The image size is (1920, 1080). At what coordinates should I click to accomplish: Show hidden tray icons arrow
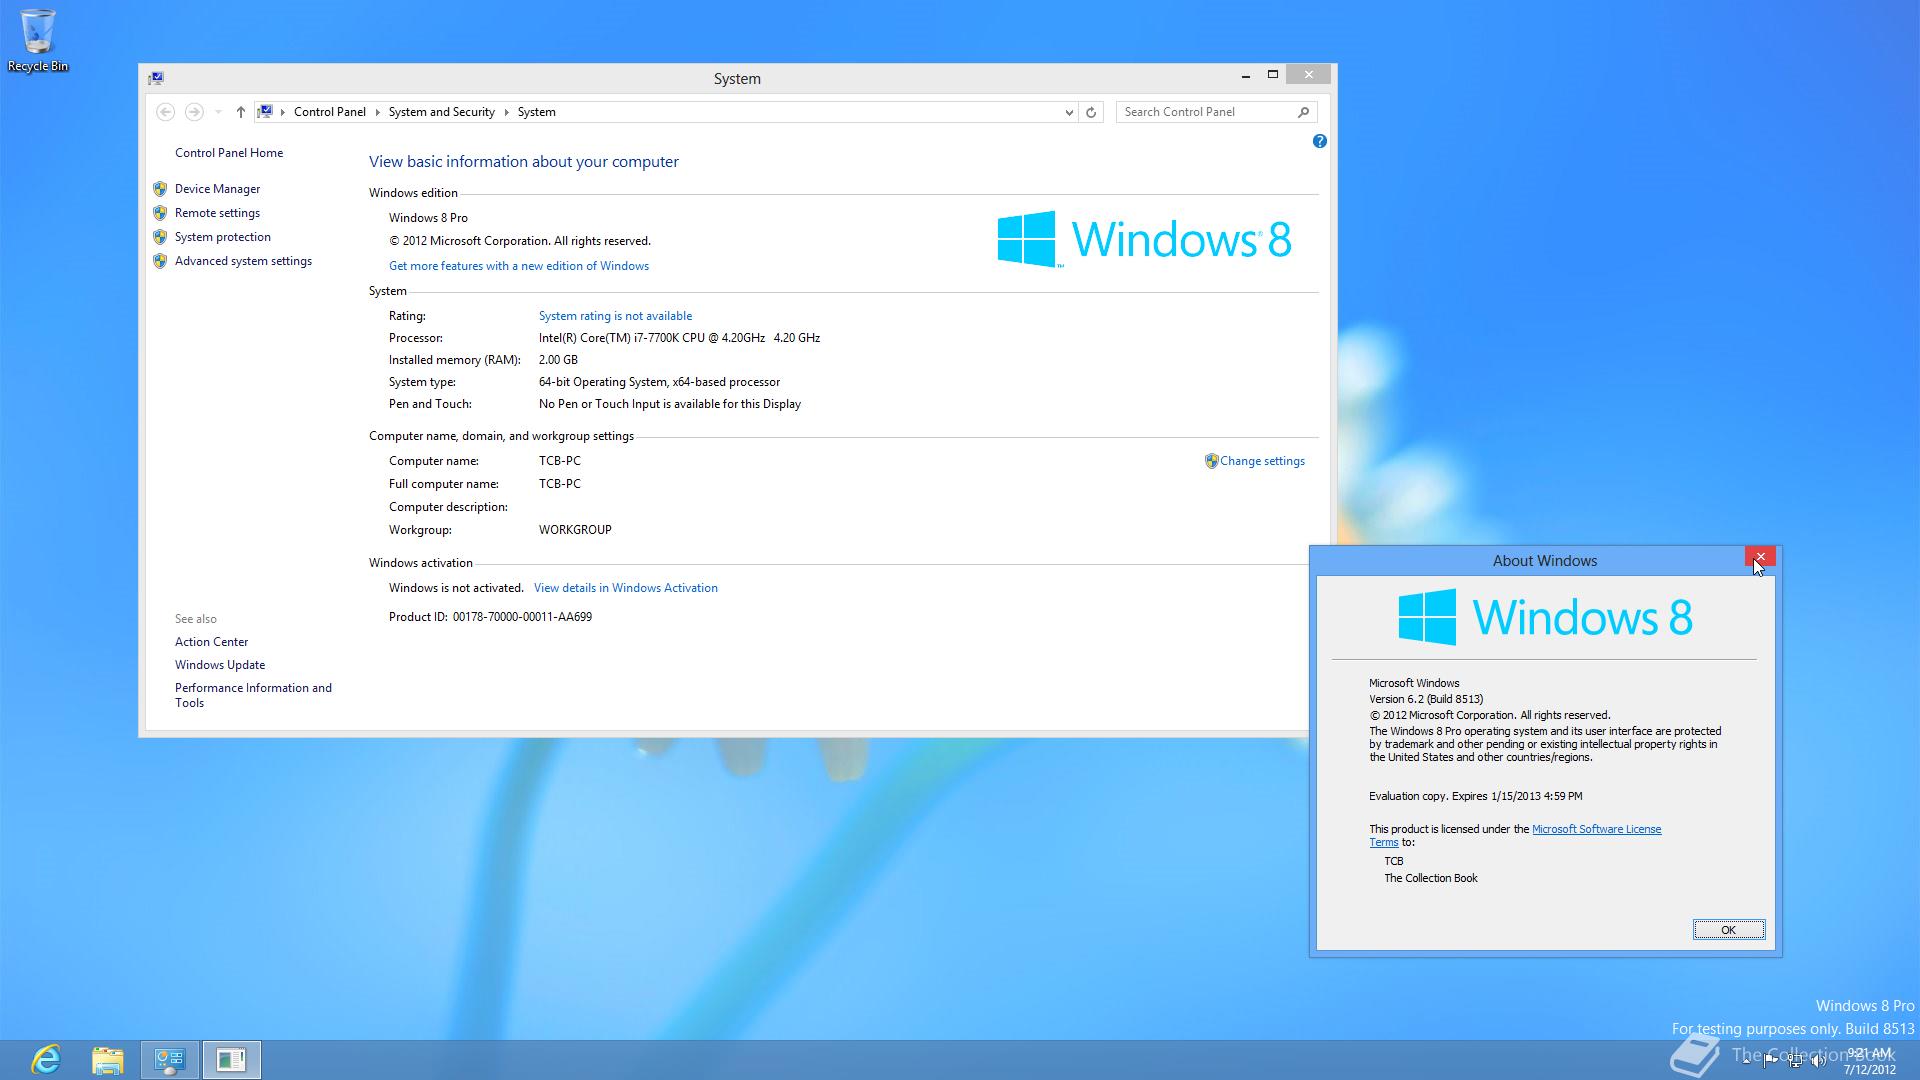(1746, 1060)
